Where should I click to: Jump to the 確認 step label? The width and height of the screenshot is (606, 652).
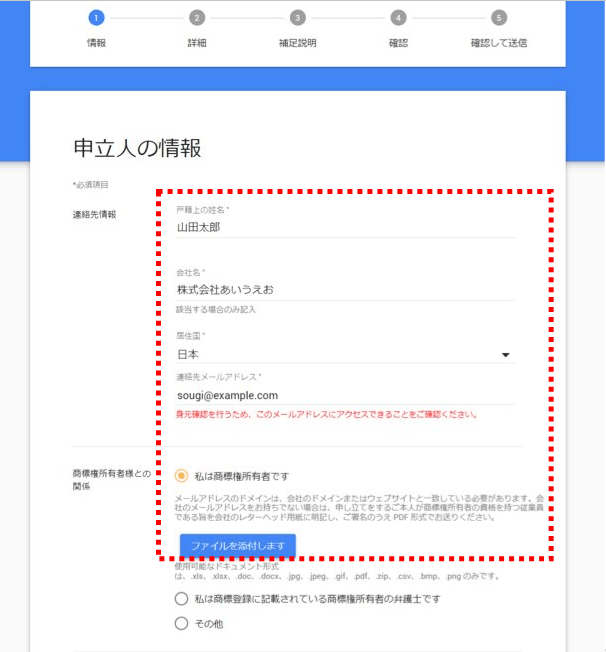tap(398, 43)
